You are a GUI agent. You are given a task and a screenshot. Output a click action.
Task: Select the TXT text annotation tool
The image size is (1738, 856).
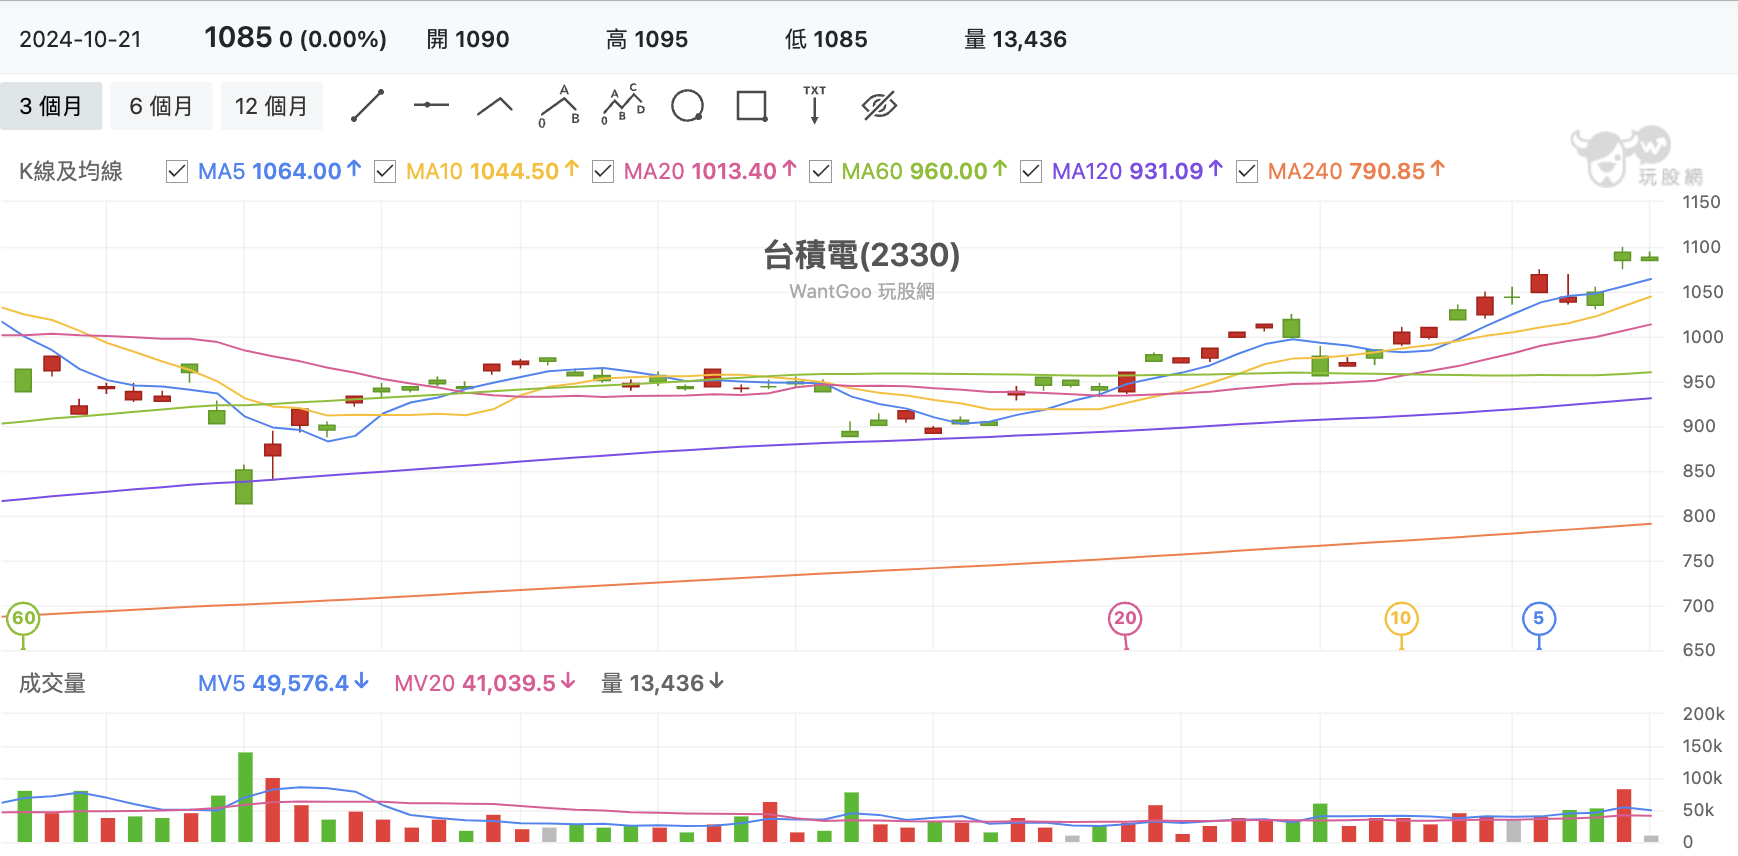[x=815, y=105]
